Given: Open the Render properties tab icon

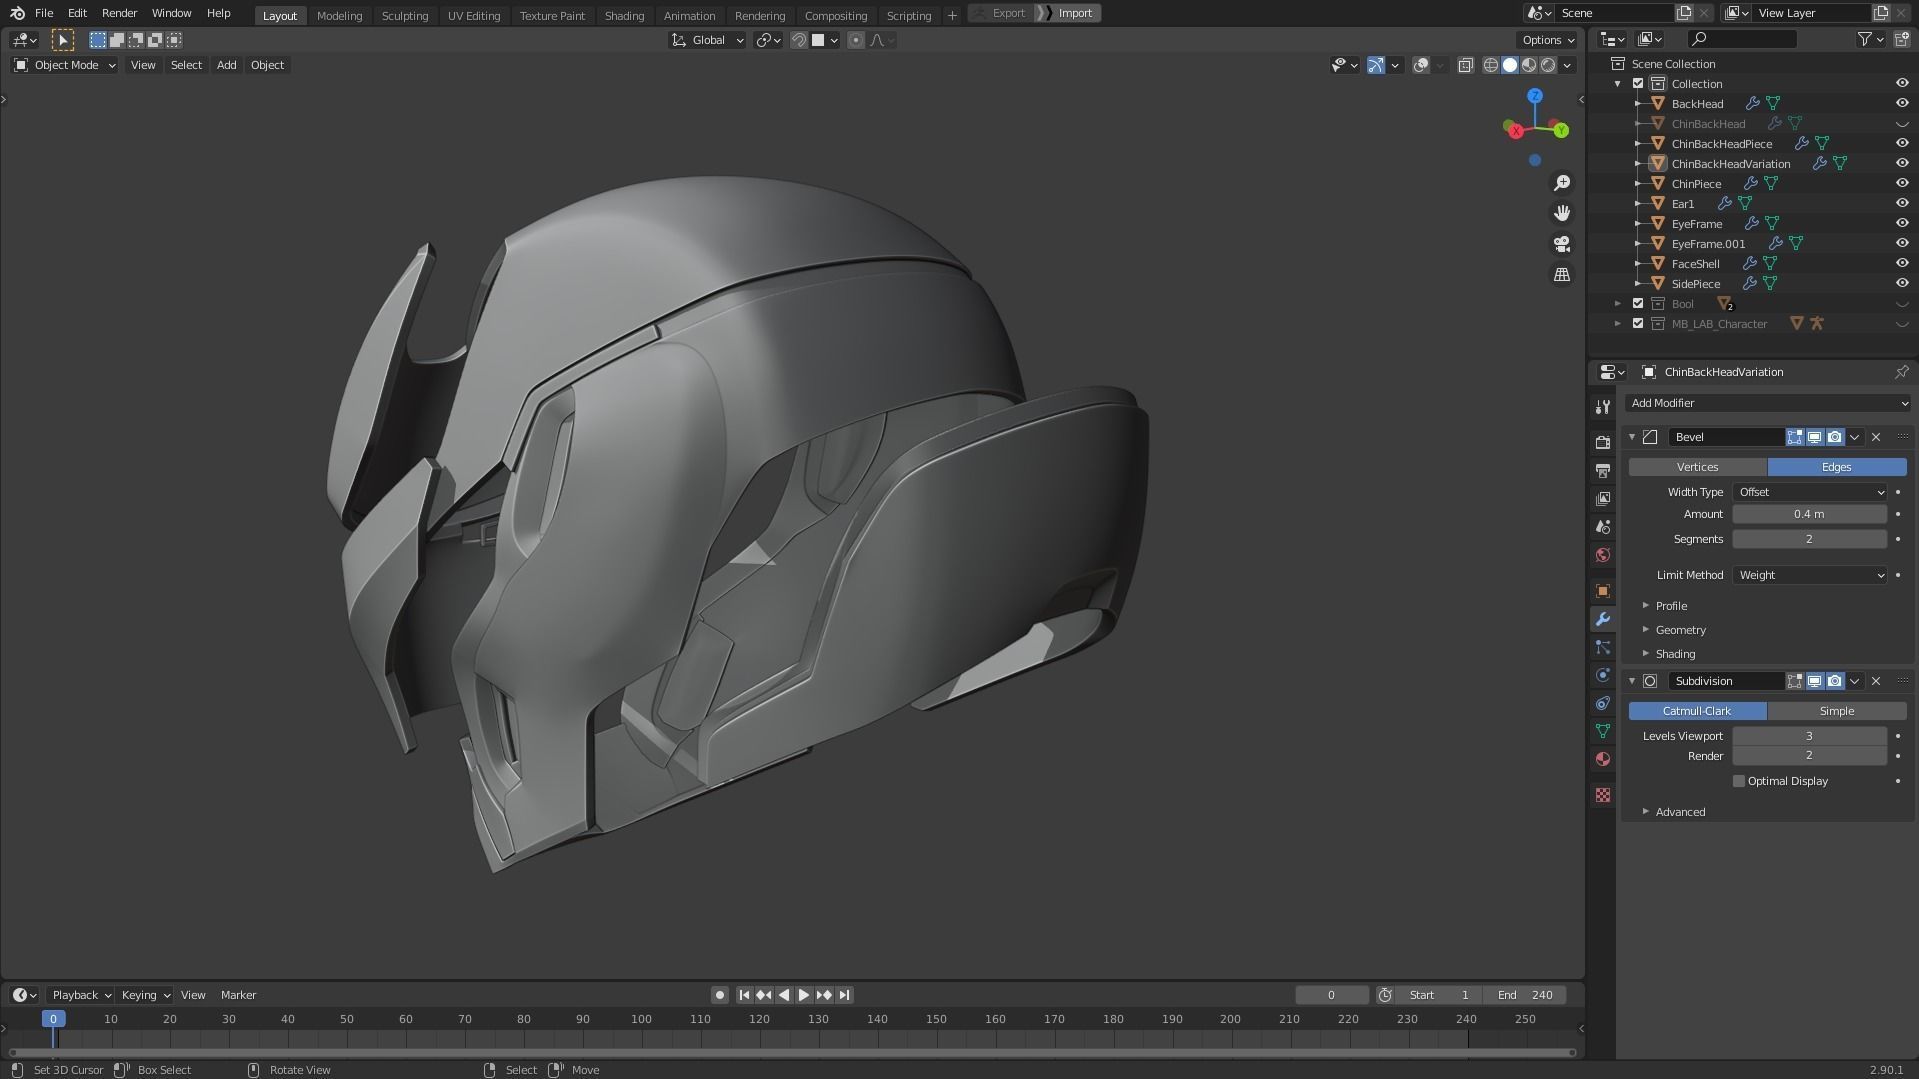Looking at the screenshot, I should (1603, 442).
